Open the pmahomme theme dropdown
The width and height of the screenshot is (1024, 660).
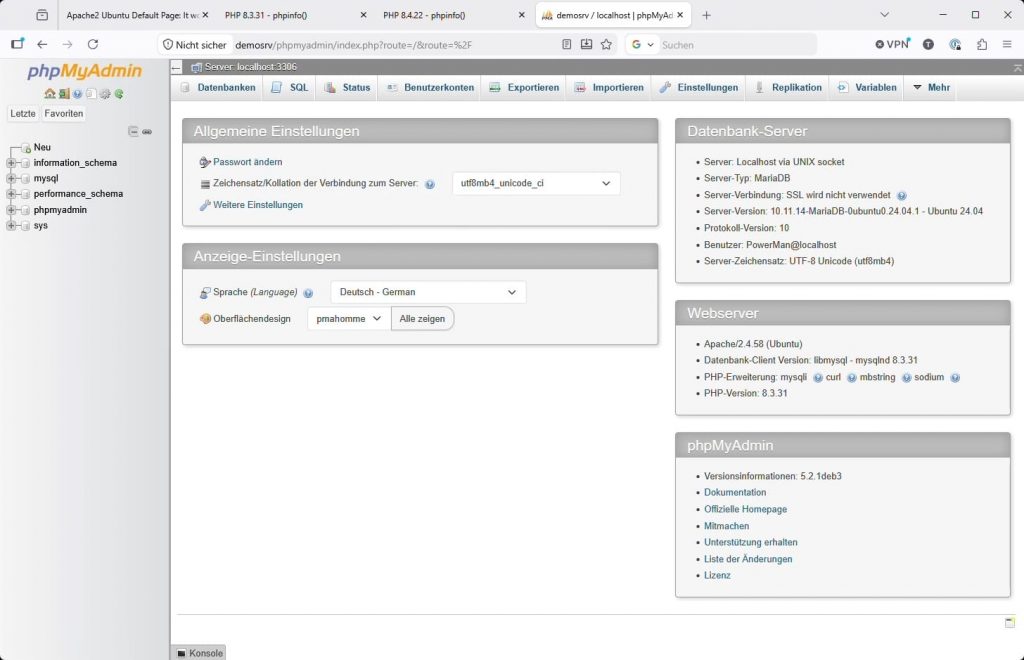pos(349,319)
